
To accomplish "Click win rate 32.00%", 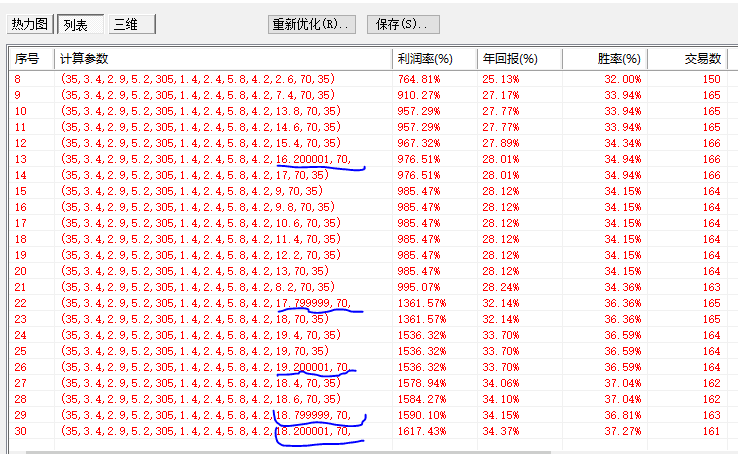I will coord(623,79).
